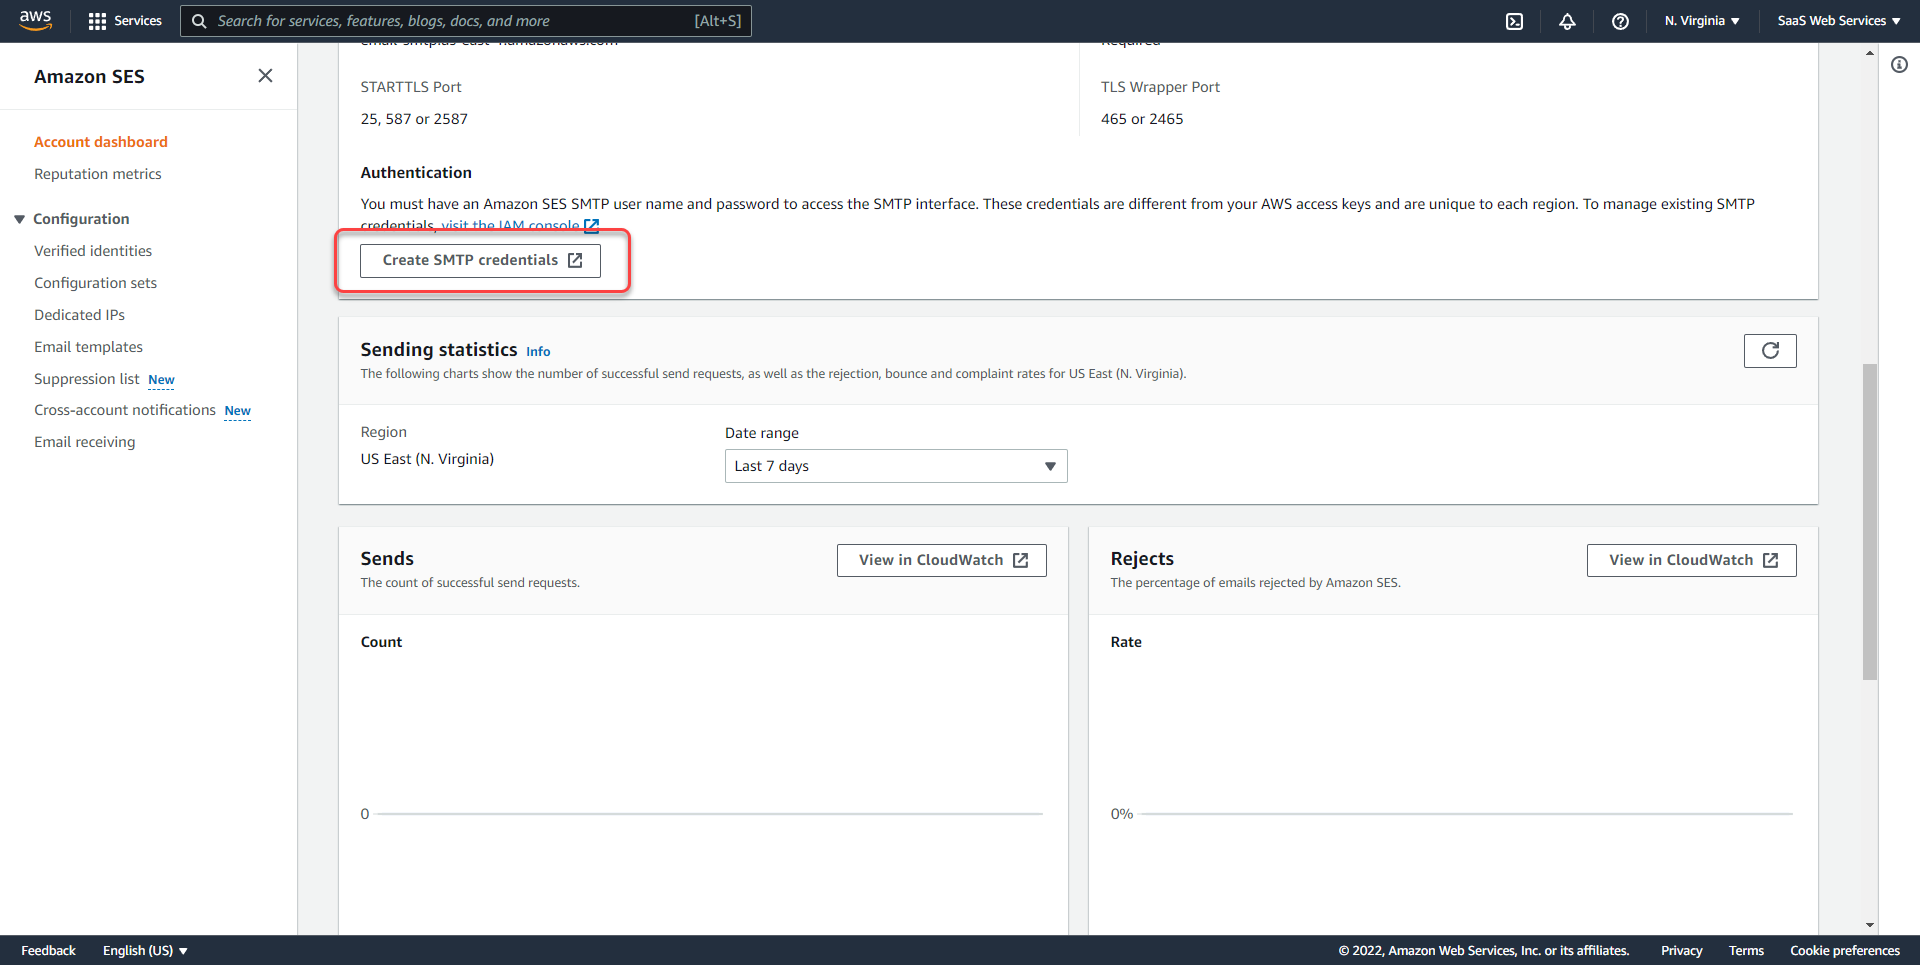Open Verified identities
Image resolution: width=1920 pixels, height=965 pixels.
tap(93, 251)
